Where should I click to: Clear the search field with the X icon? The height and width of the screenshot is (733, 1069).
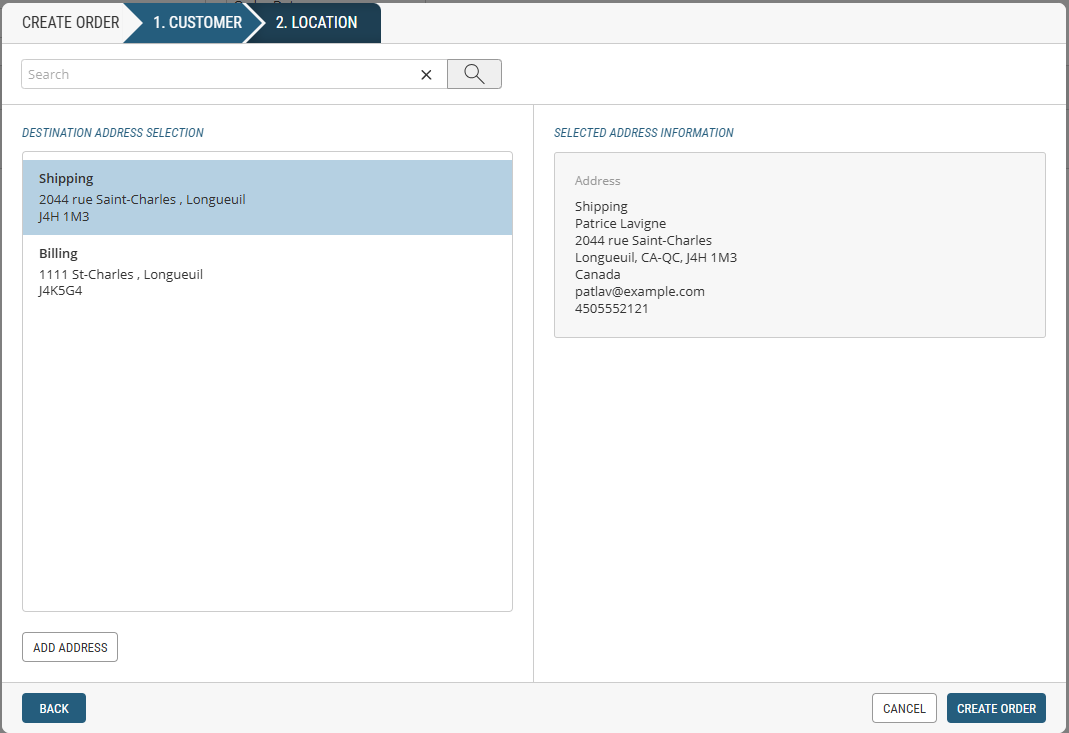[426, 75]
